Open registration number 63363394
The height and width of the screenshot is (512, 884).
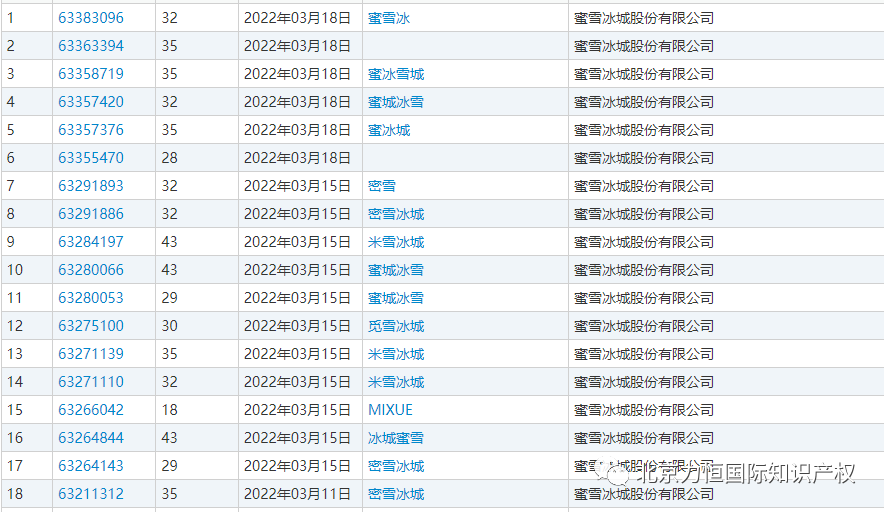(91, 46)
